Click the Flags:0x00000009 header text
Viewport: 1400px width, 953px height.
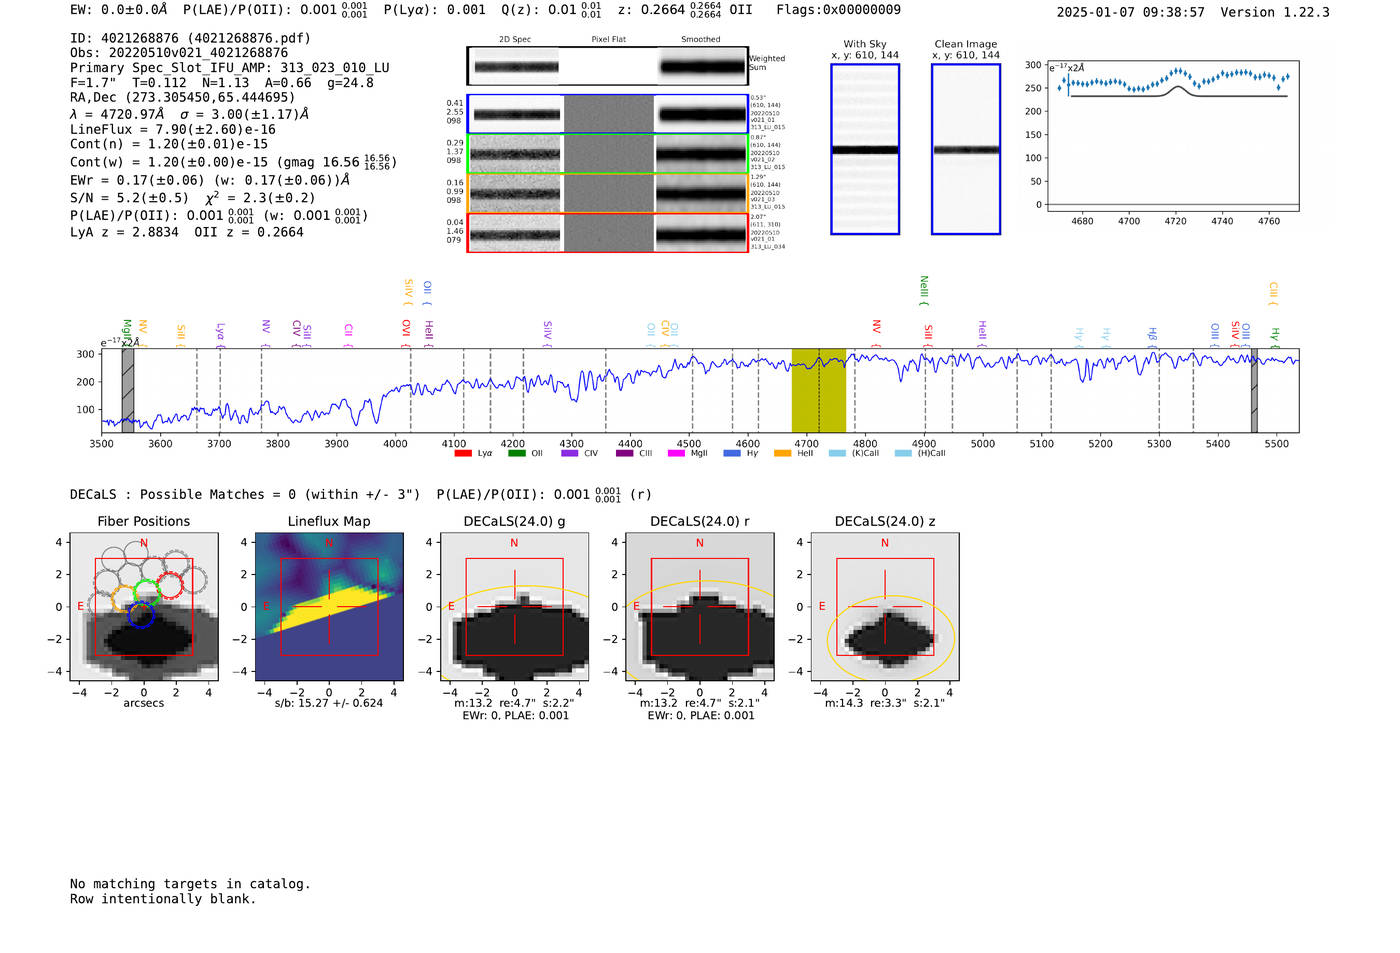tap(838, 10)
